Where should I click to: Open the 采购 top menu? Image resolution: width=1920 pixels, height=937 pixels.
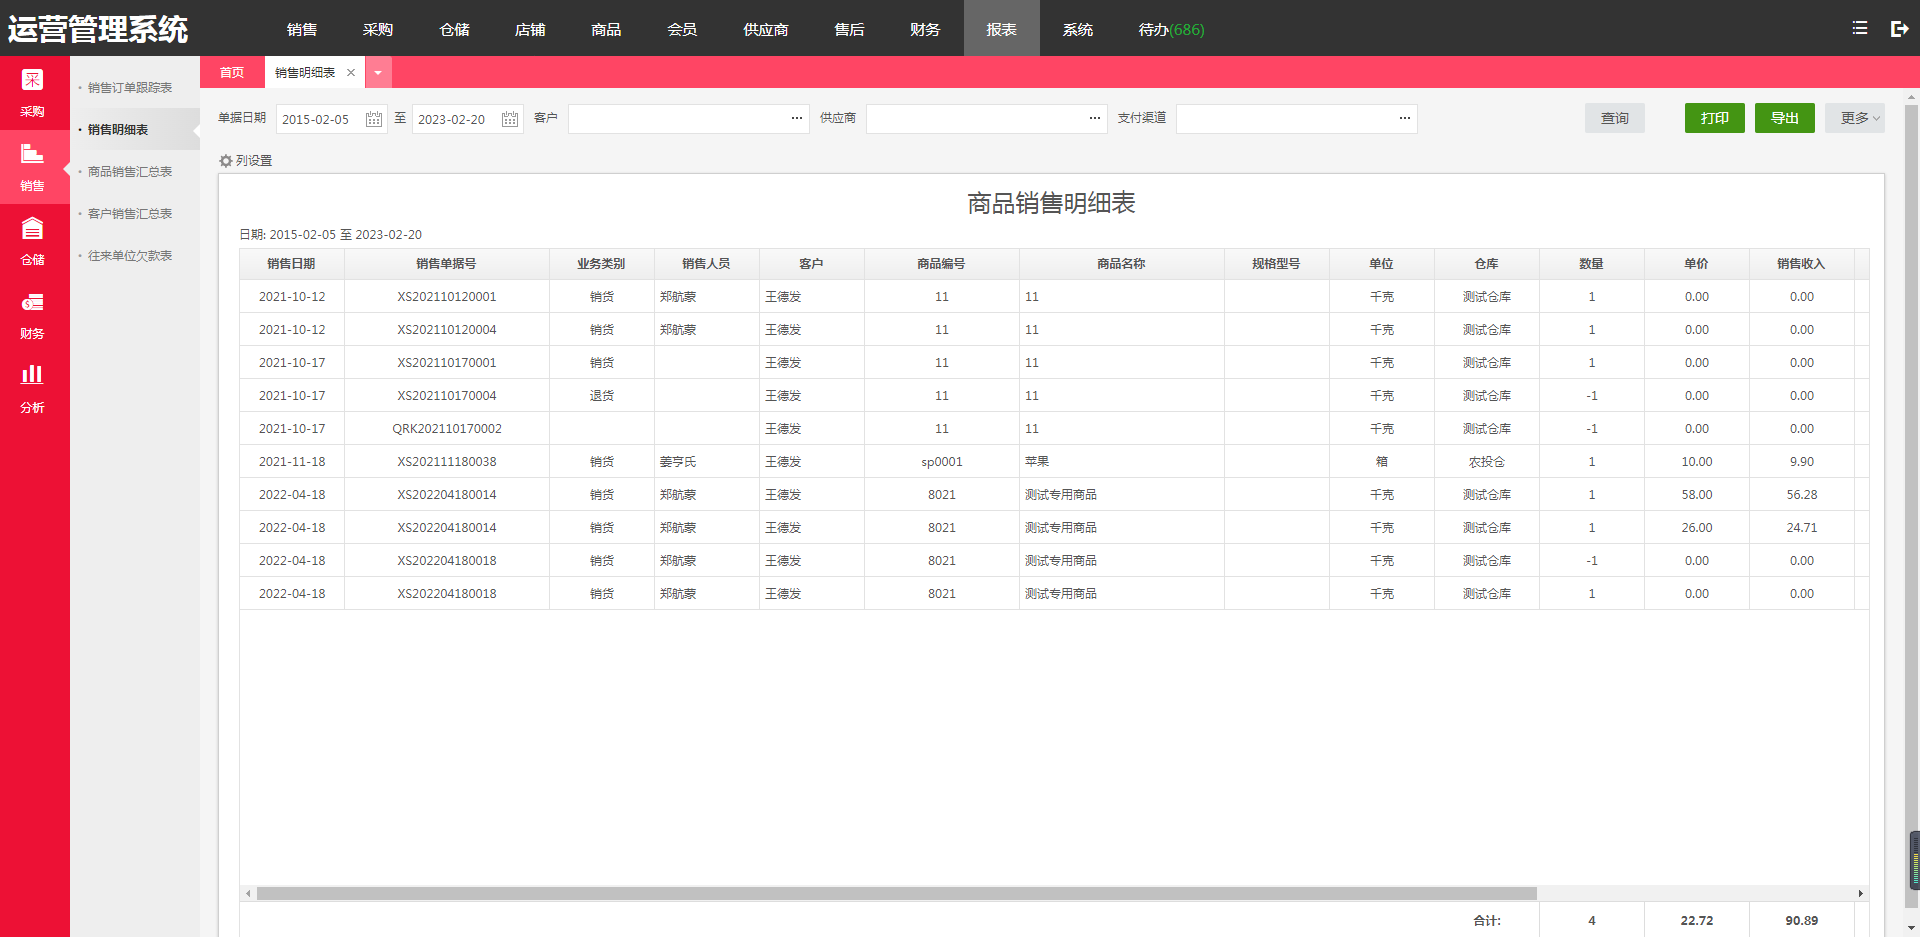pyautogui.click(x=378, y=29)
